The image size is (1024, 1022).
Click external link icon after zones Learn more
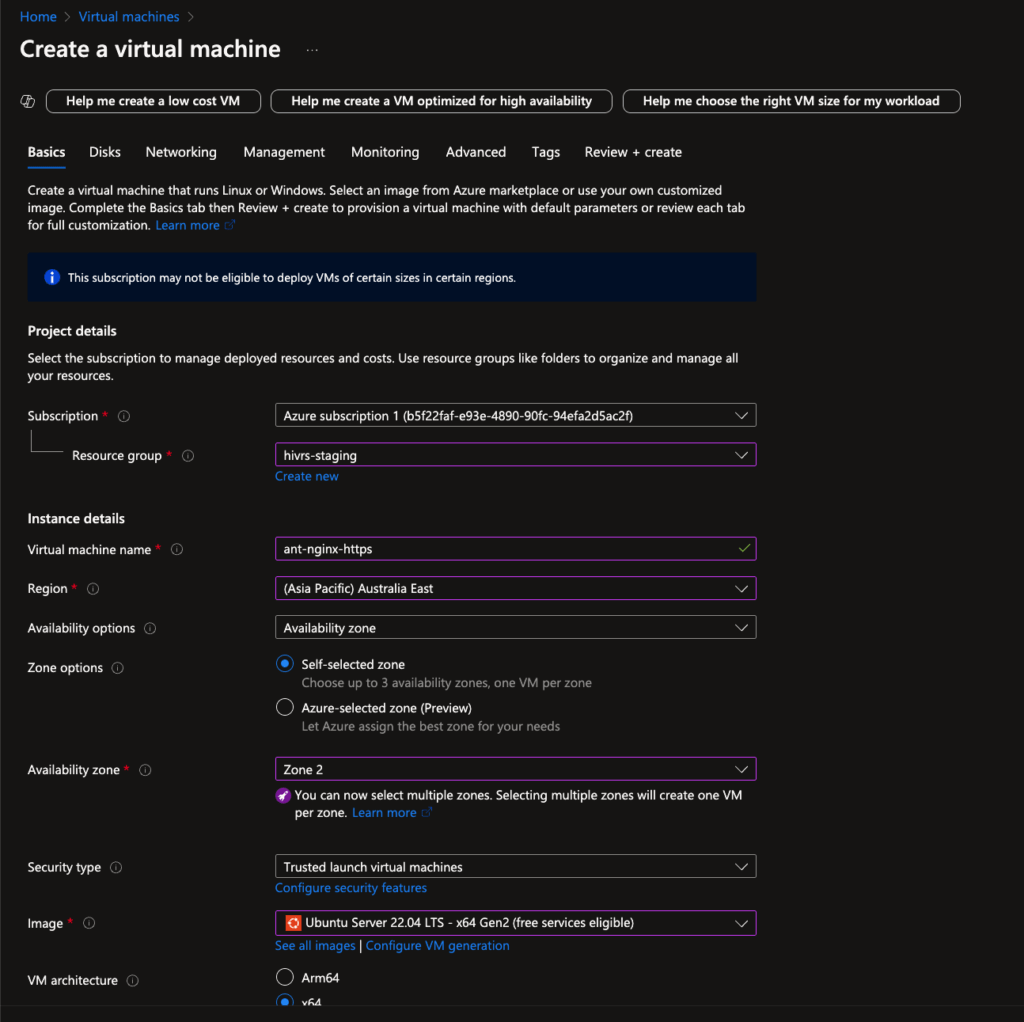tap(426, 812)
